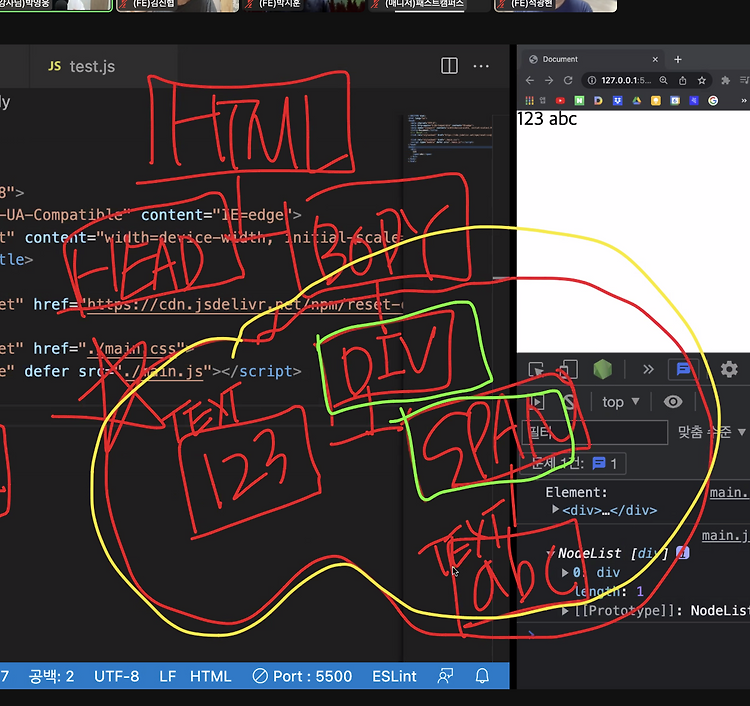Screen dimensions: 750x706
Task: Open the yellow Google Keep bookmark
Action: pyautogui.click(x=656, y=100)
